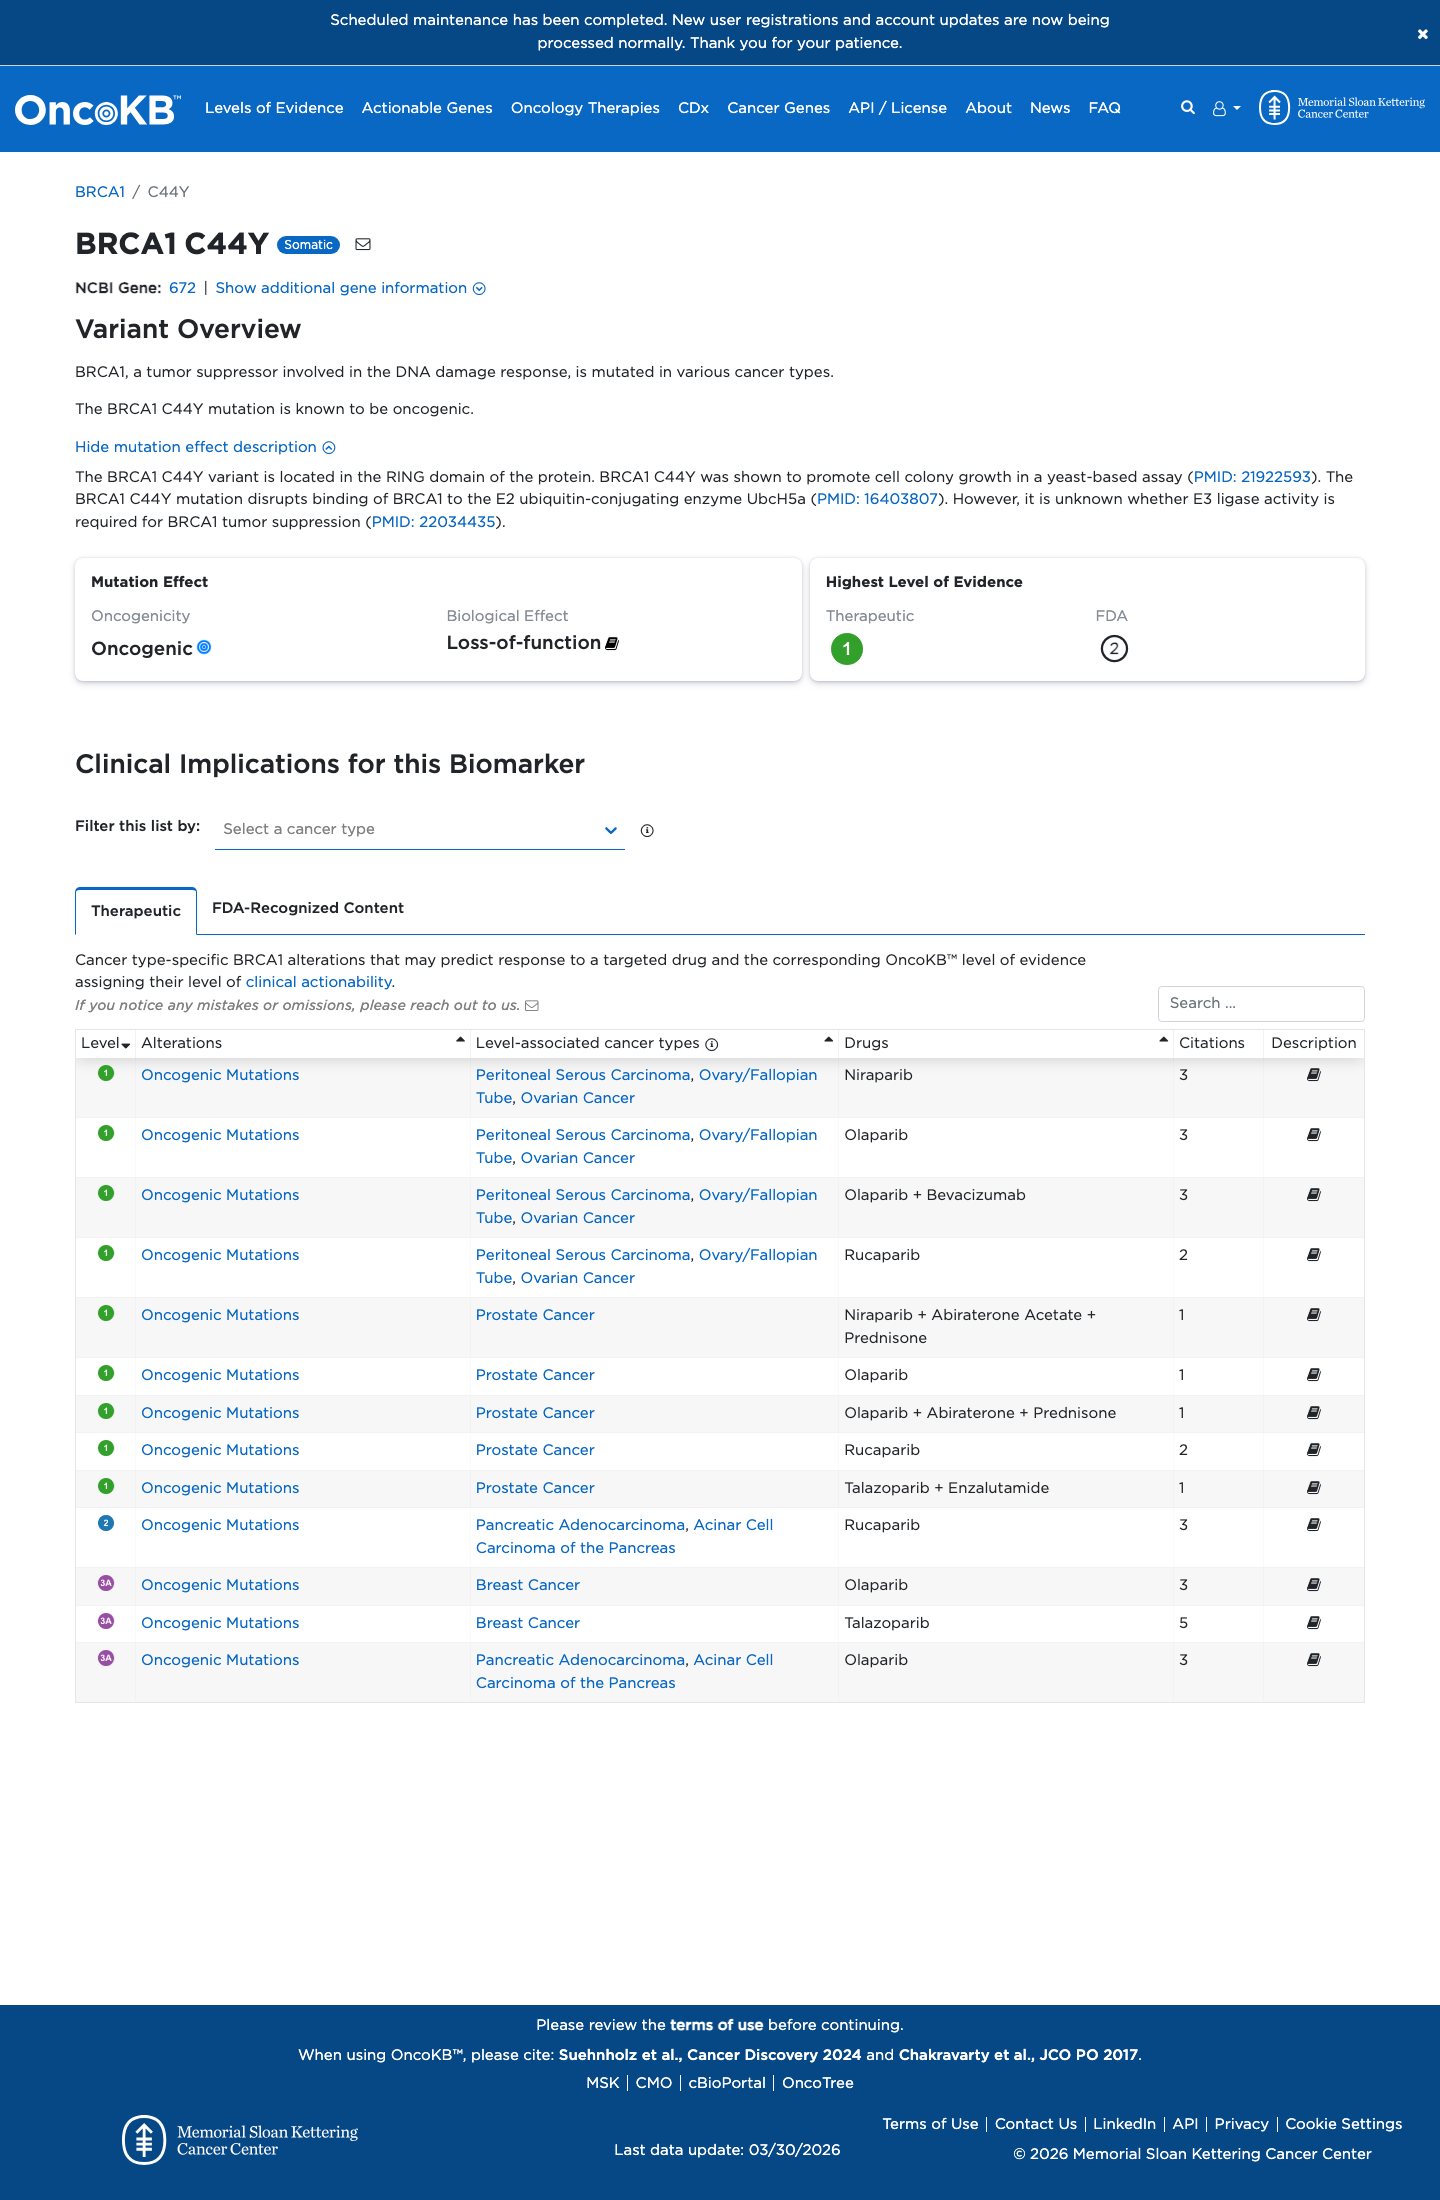This screenshot has height=2200, width=1440.
Task: Open LinkedIn footer link
Action: tap(1124, 2124)
